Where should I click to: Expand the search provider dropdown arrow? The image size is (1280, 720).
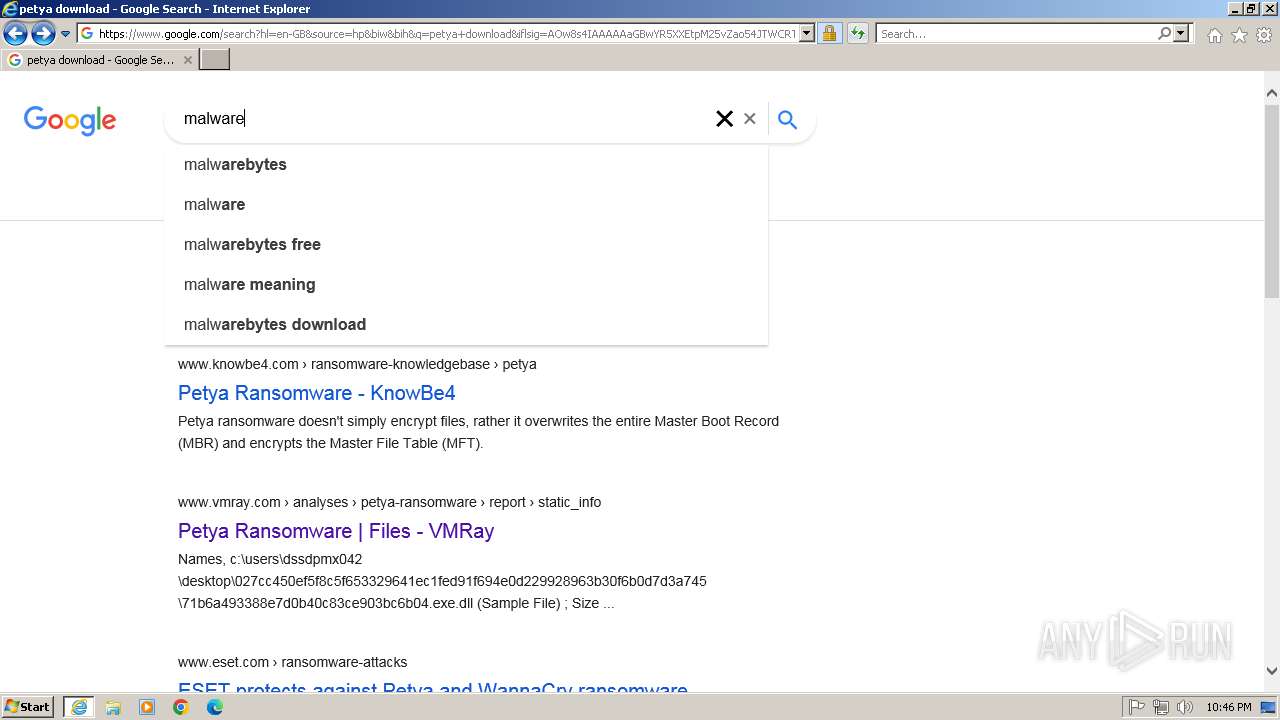(x=1181, y=34)
